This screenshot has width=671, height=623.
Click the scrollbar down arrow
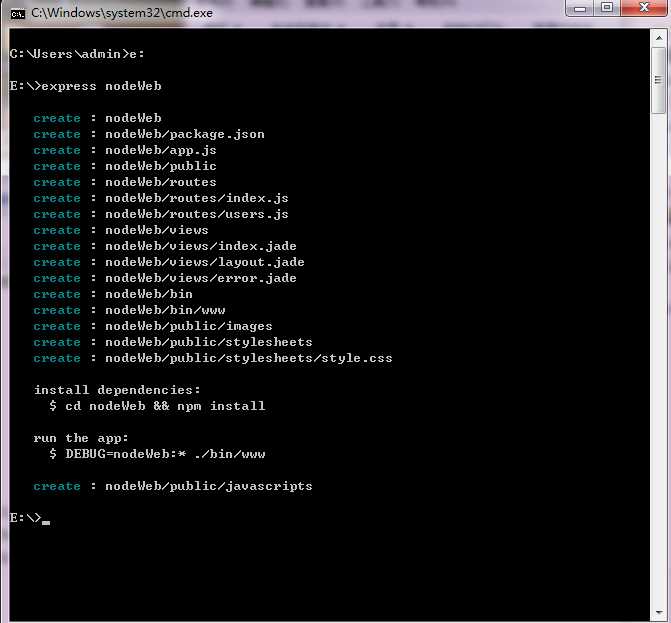[659, 614]
